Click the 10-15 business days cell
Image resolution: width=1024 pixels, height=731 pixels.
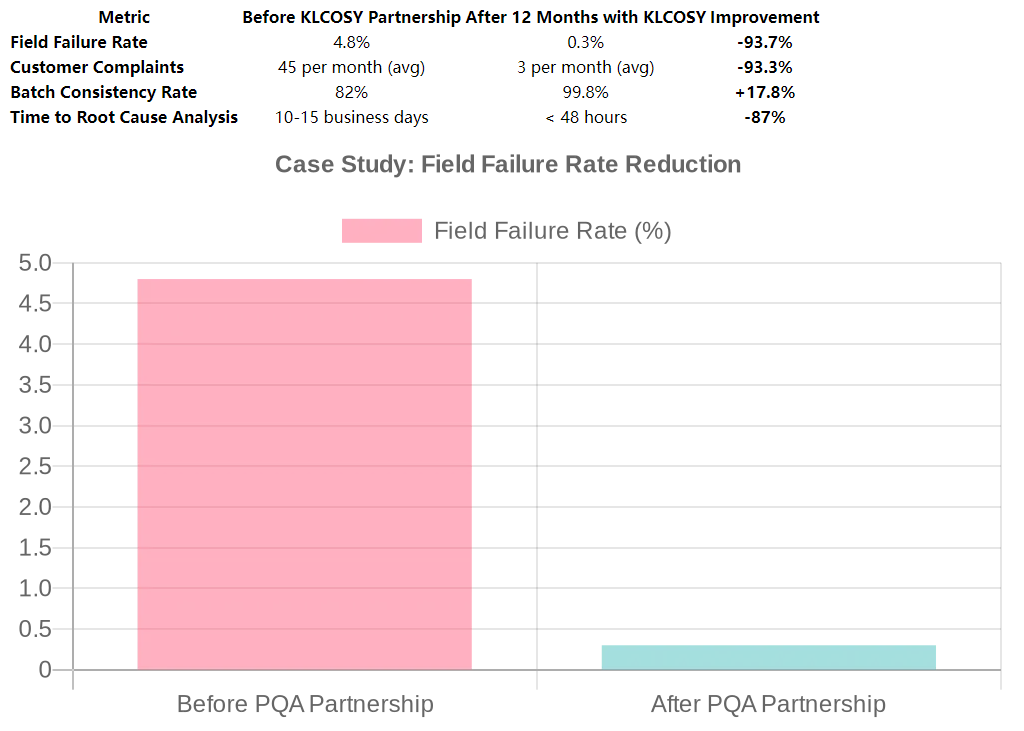pyautogui.click(x=352, y=117)
